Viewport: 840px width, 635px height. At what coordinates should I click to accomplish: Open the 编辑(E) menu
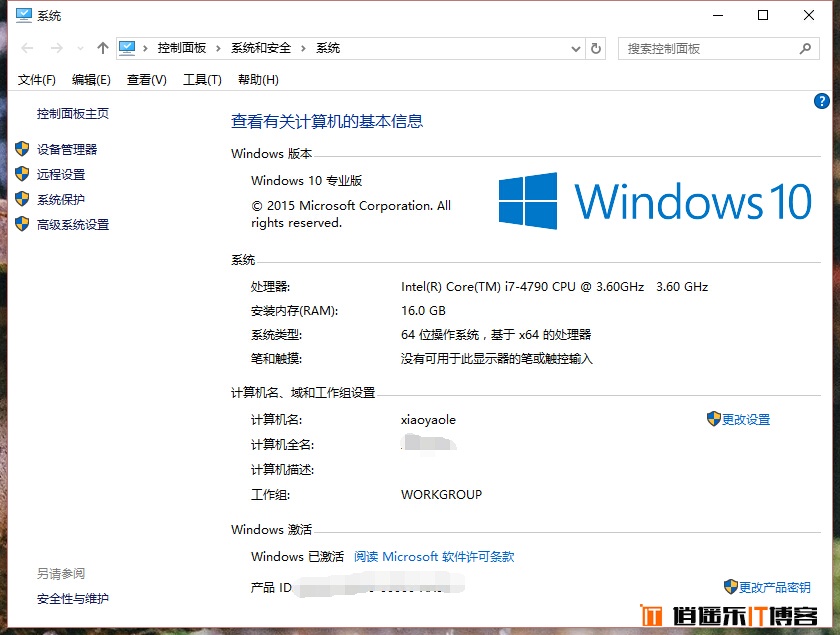tap(91, 80)
